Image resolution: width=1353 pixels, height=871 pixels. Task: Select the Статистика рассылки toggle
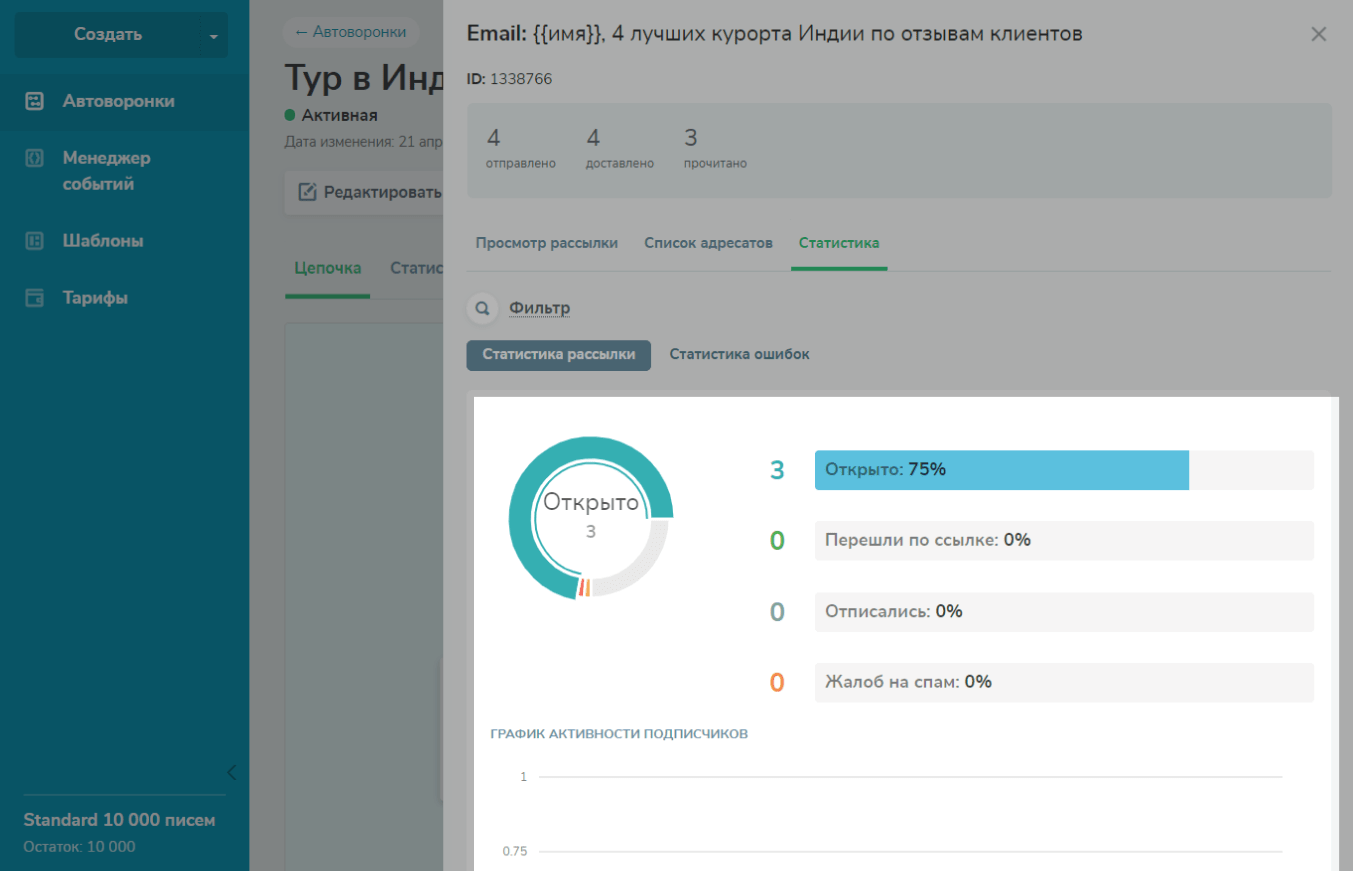tap(558, 355)
